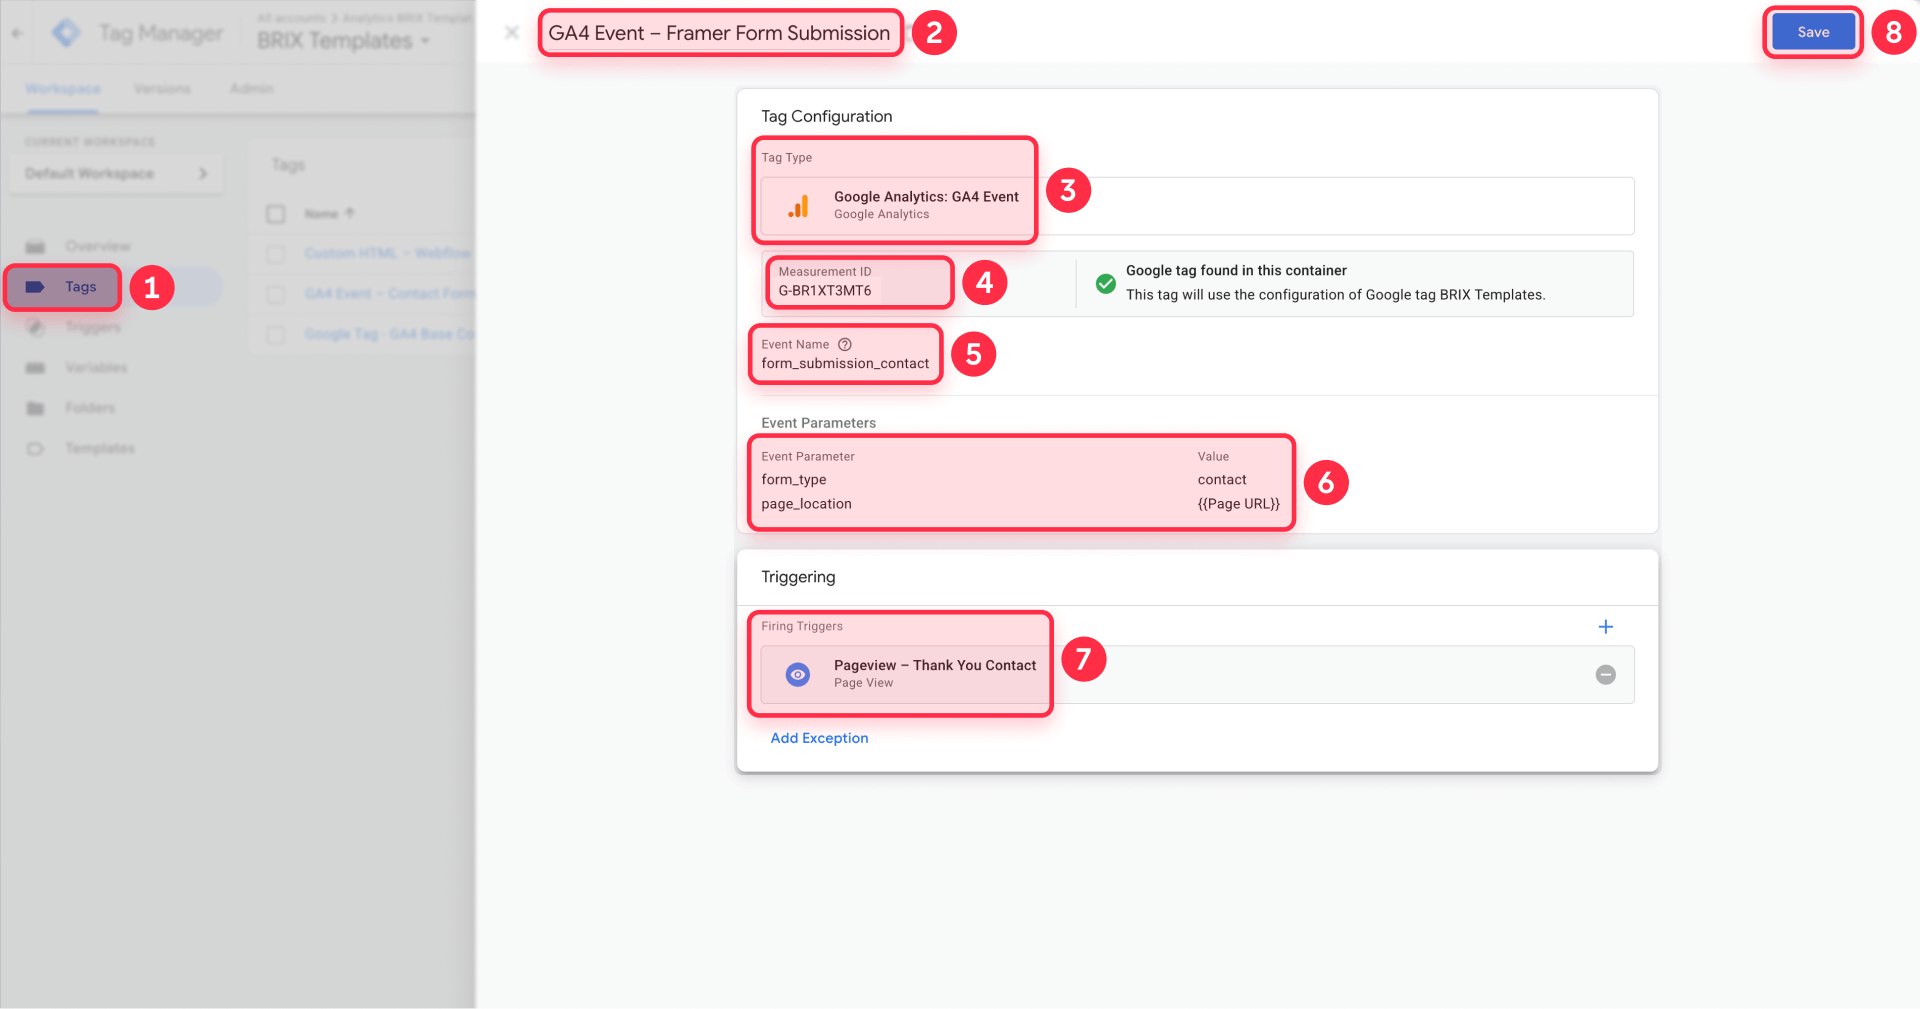
Task: Switch to the Versions tab
Action: click(x=162, y=89)
